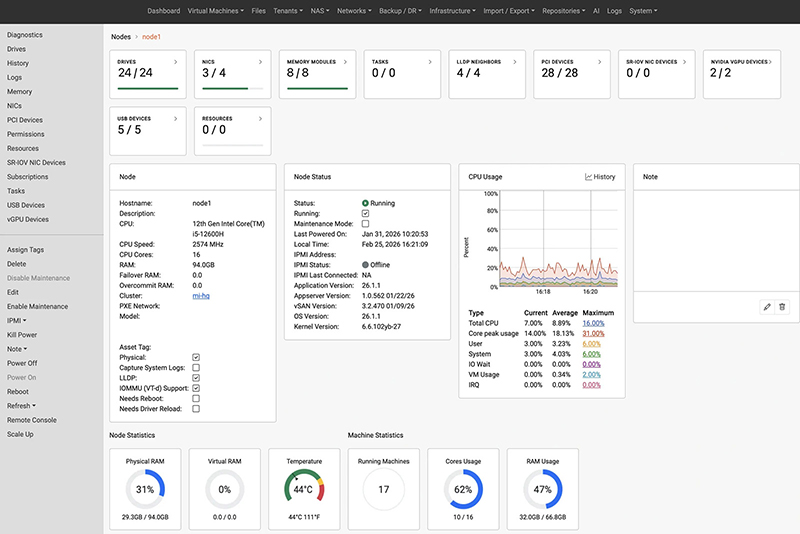Toggle Needs Driver Reload checkbox
Image resolution: width=800 pixels, height=534 pixels.
(196, 409)
